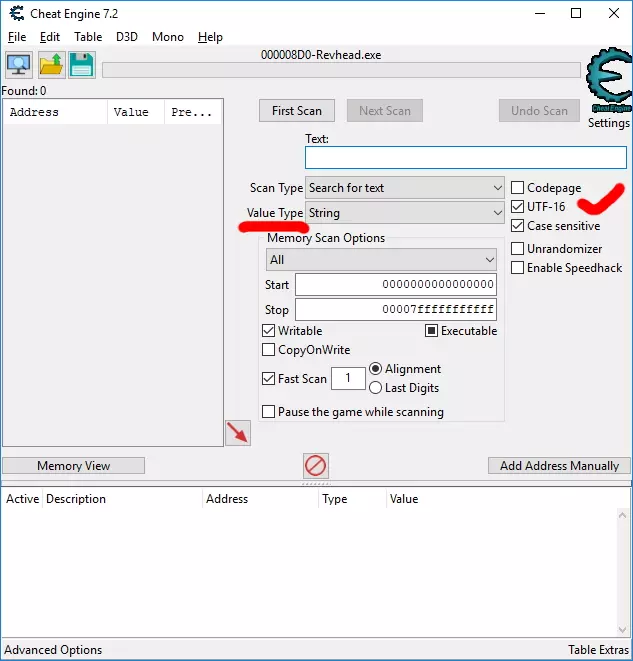633x661 pixels.
Task: Click the Start address field
Action: pyautogui.click(x=396, y=285)
